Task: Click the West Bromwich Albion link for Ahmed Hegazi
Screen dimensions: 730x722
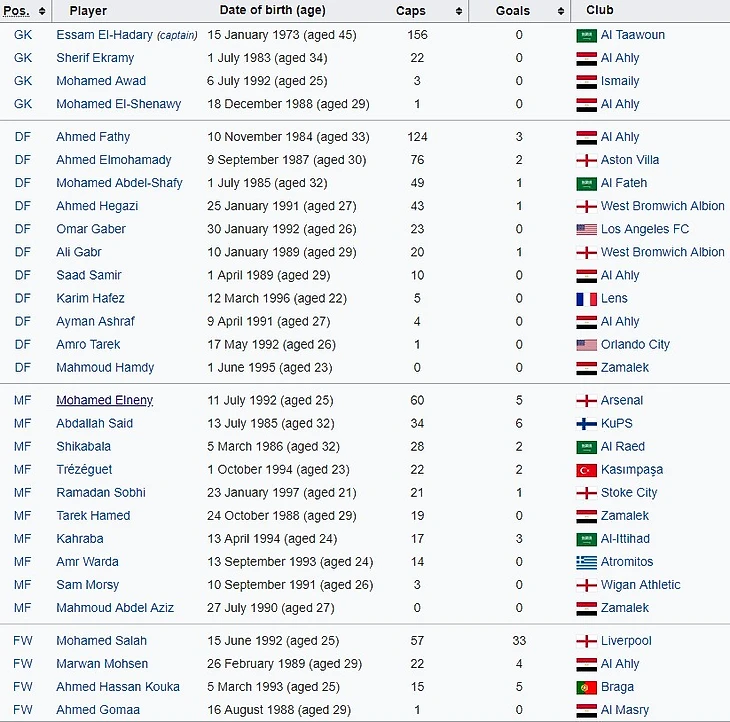Action: tap(662, 206)
